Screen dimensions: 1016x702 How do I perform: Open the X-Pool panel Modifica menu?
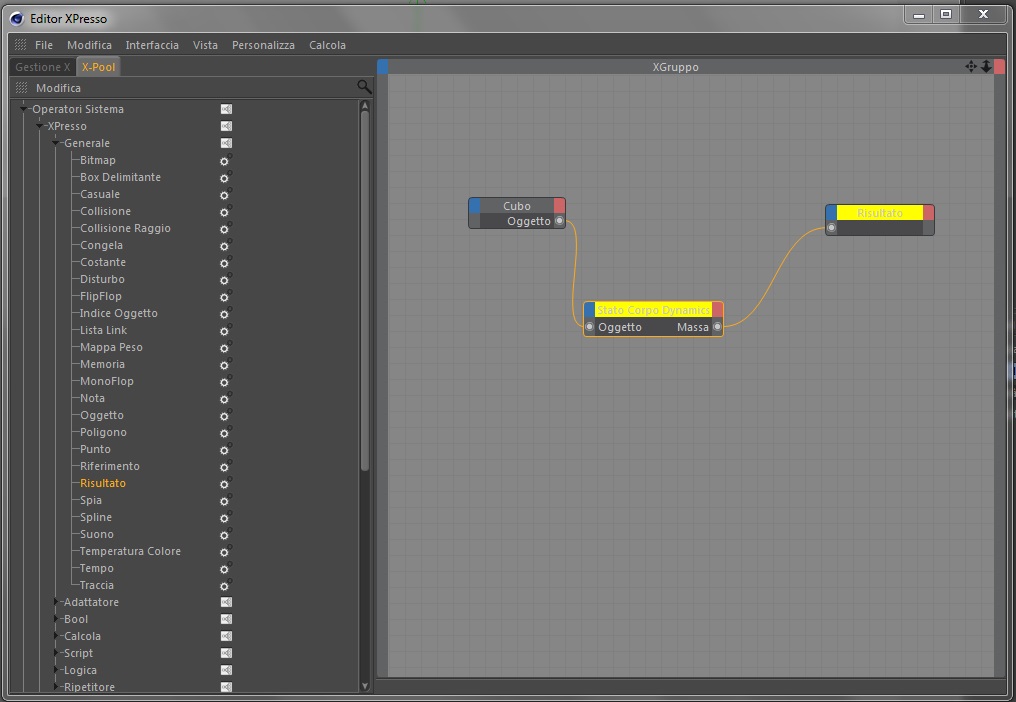pyautogui.click(x=58, y=88)
